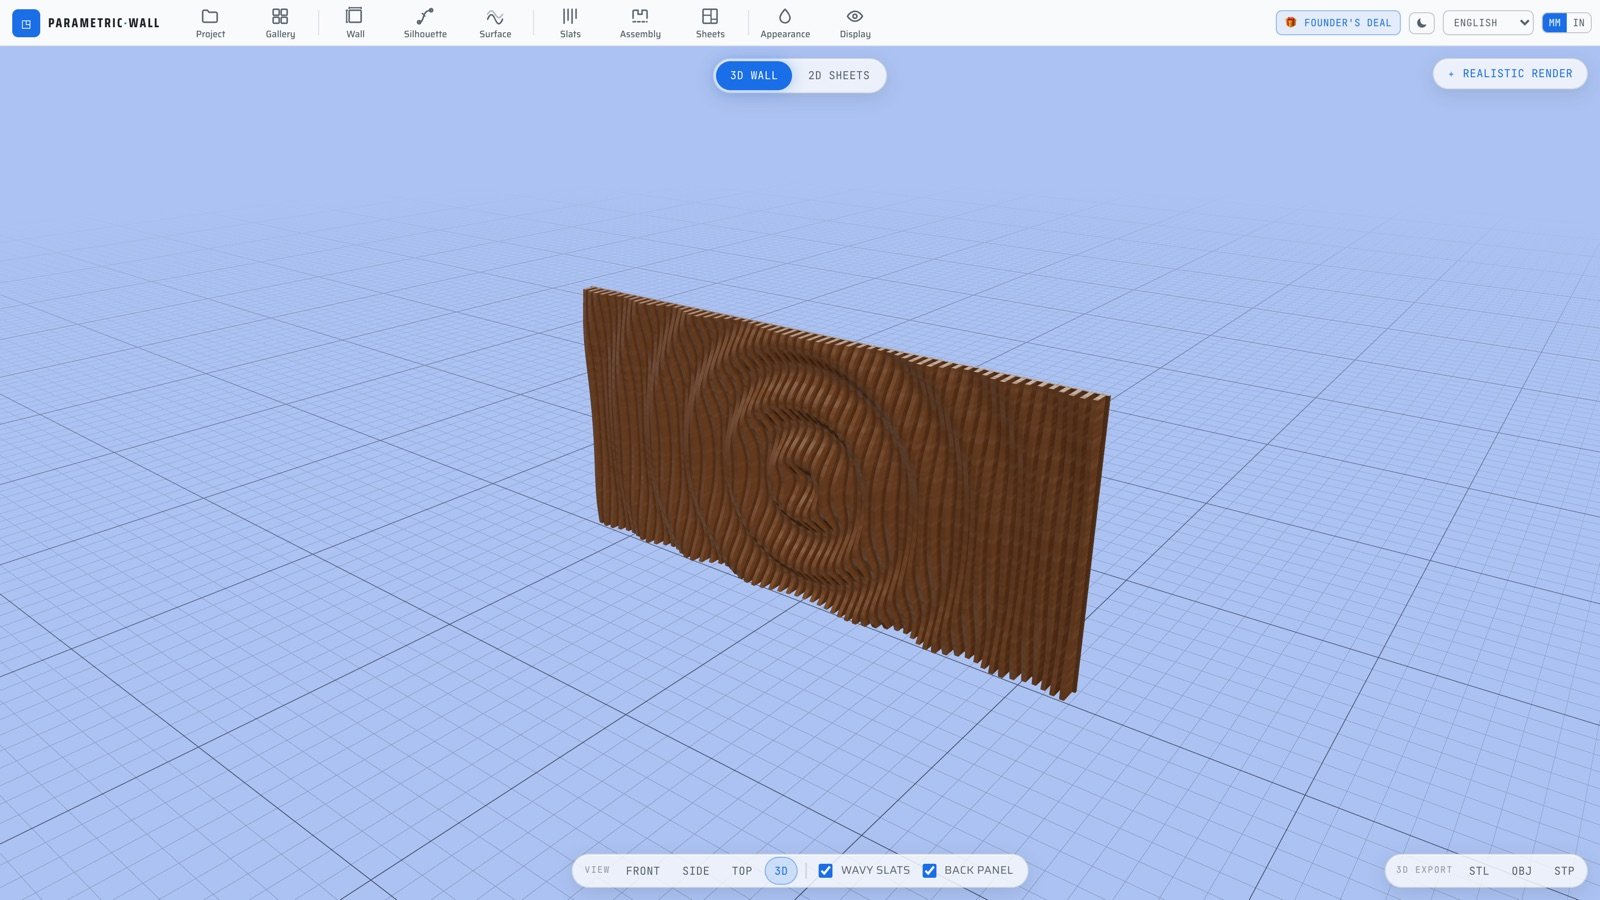Open the Wall settings panel

pyautogui.click(x=355, y=23)
